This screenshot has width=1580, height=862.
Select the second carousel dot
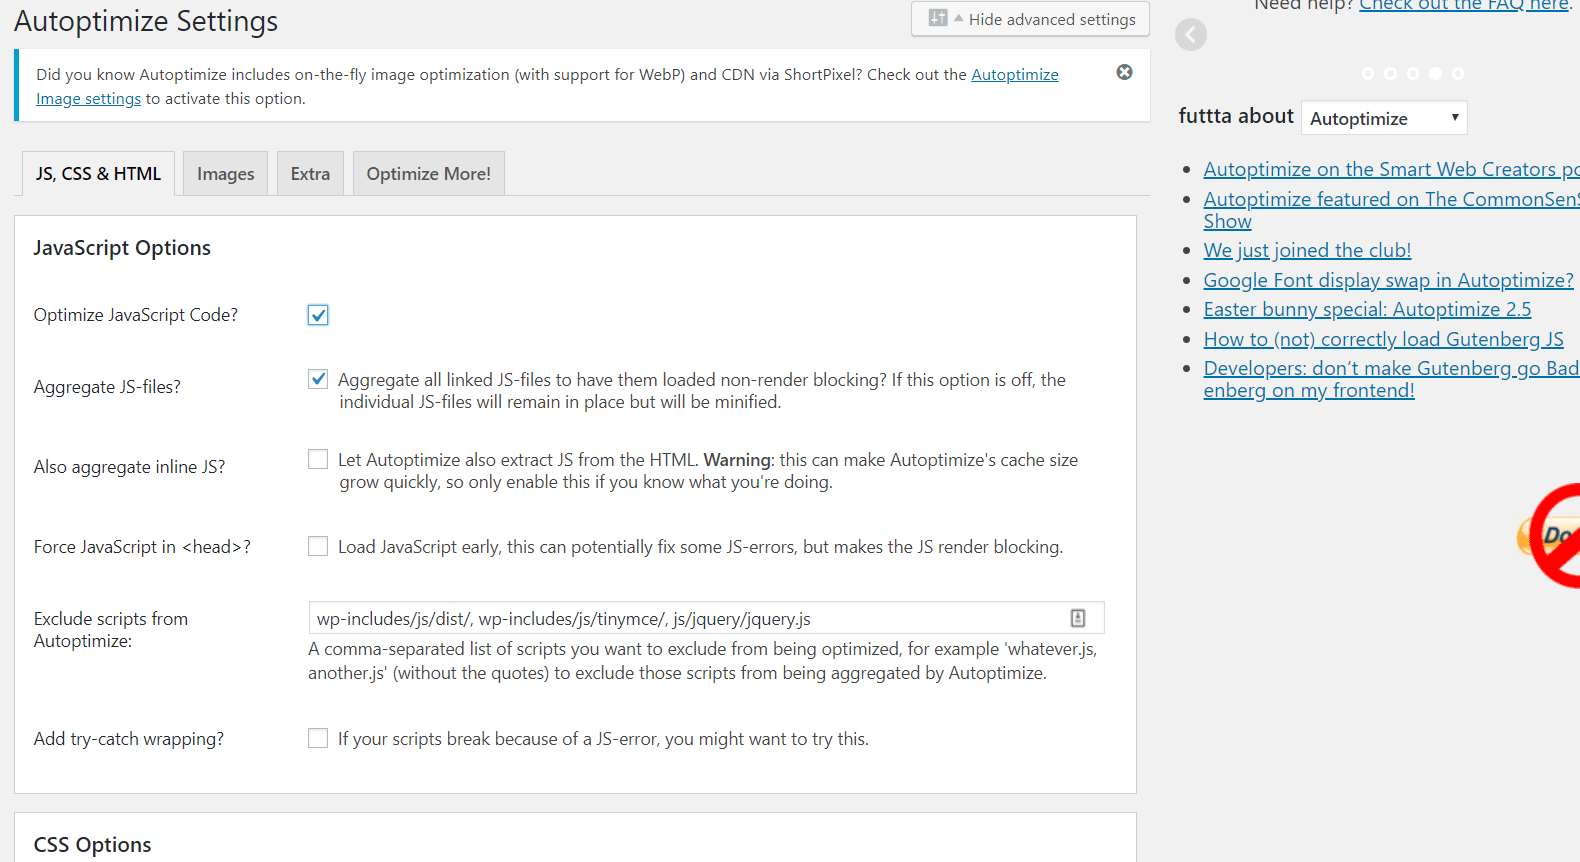tap(1390, 74)
